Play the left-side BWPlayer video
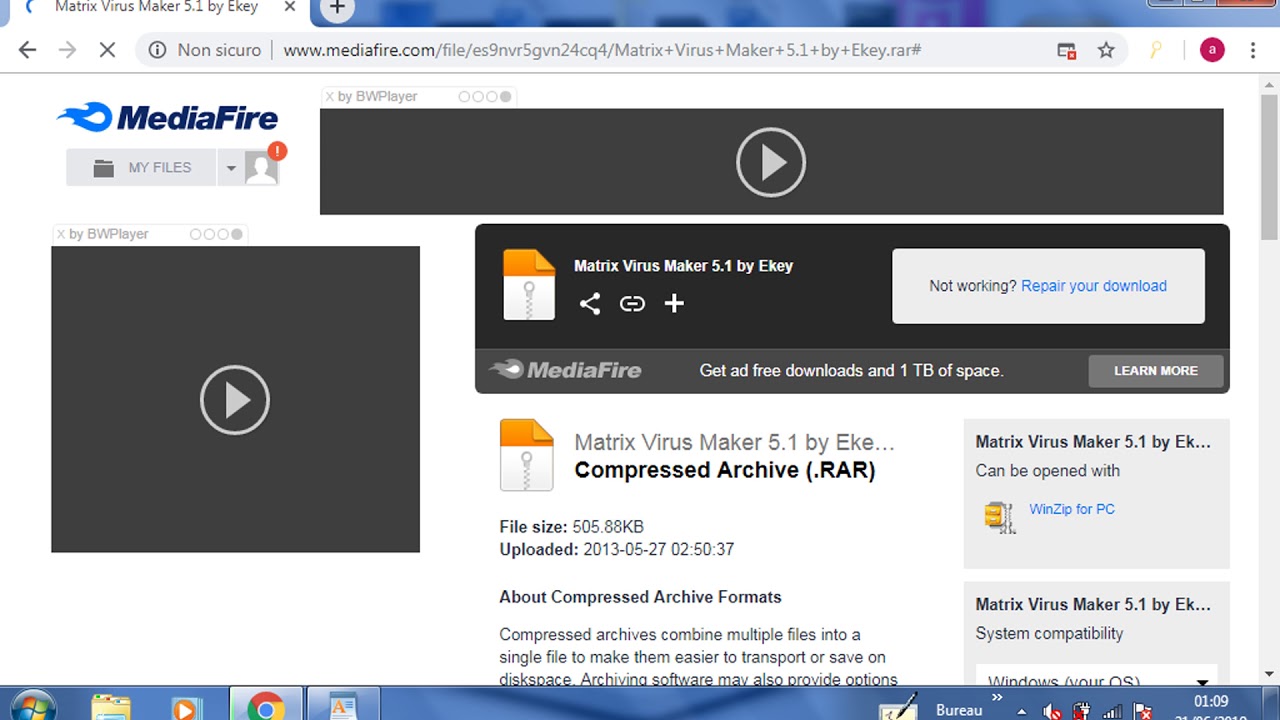Image resolution: width=1280 pixels, height=720 pixels. pos(235,400)
